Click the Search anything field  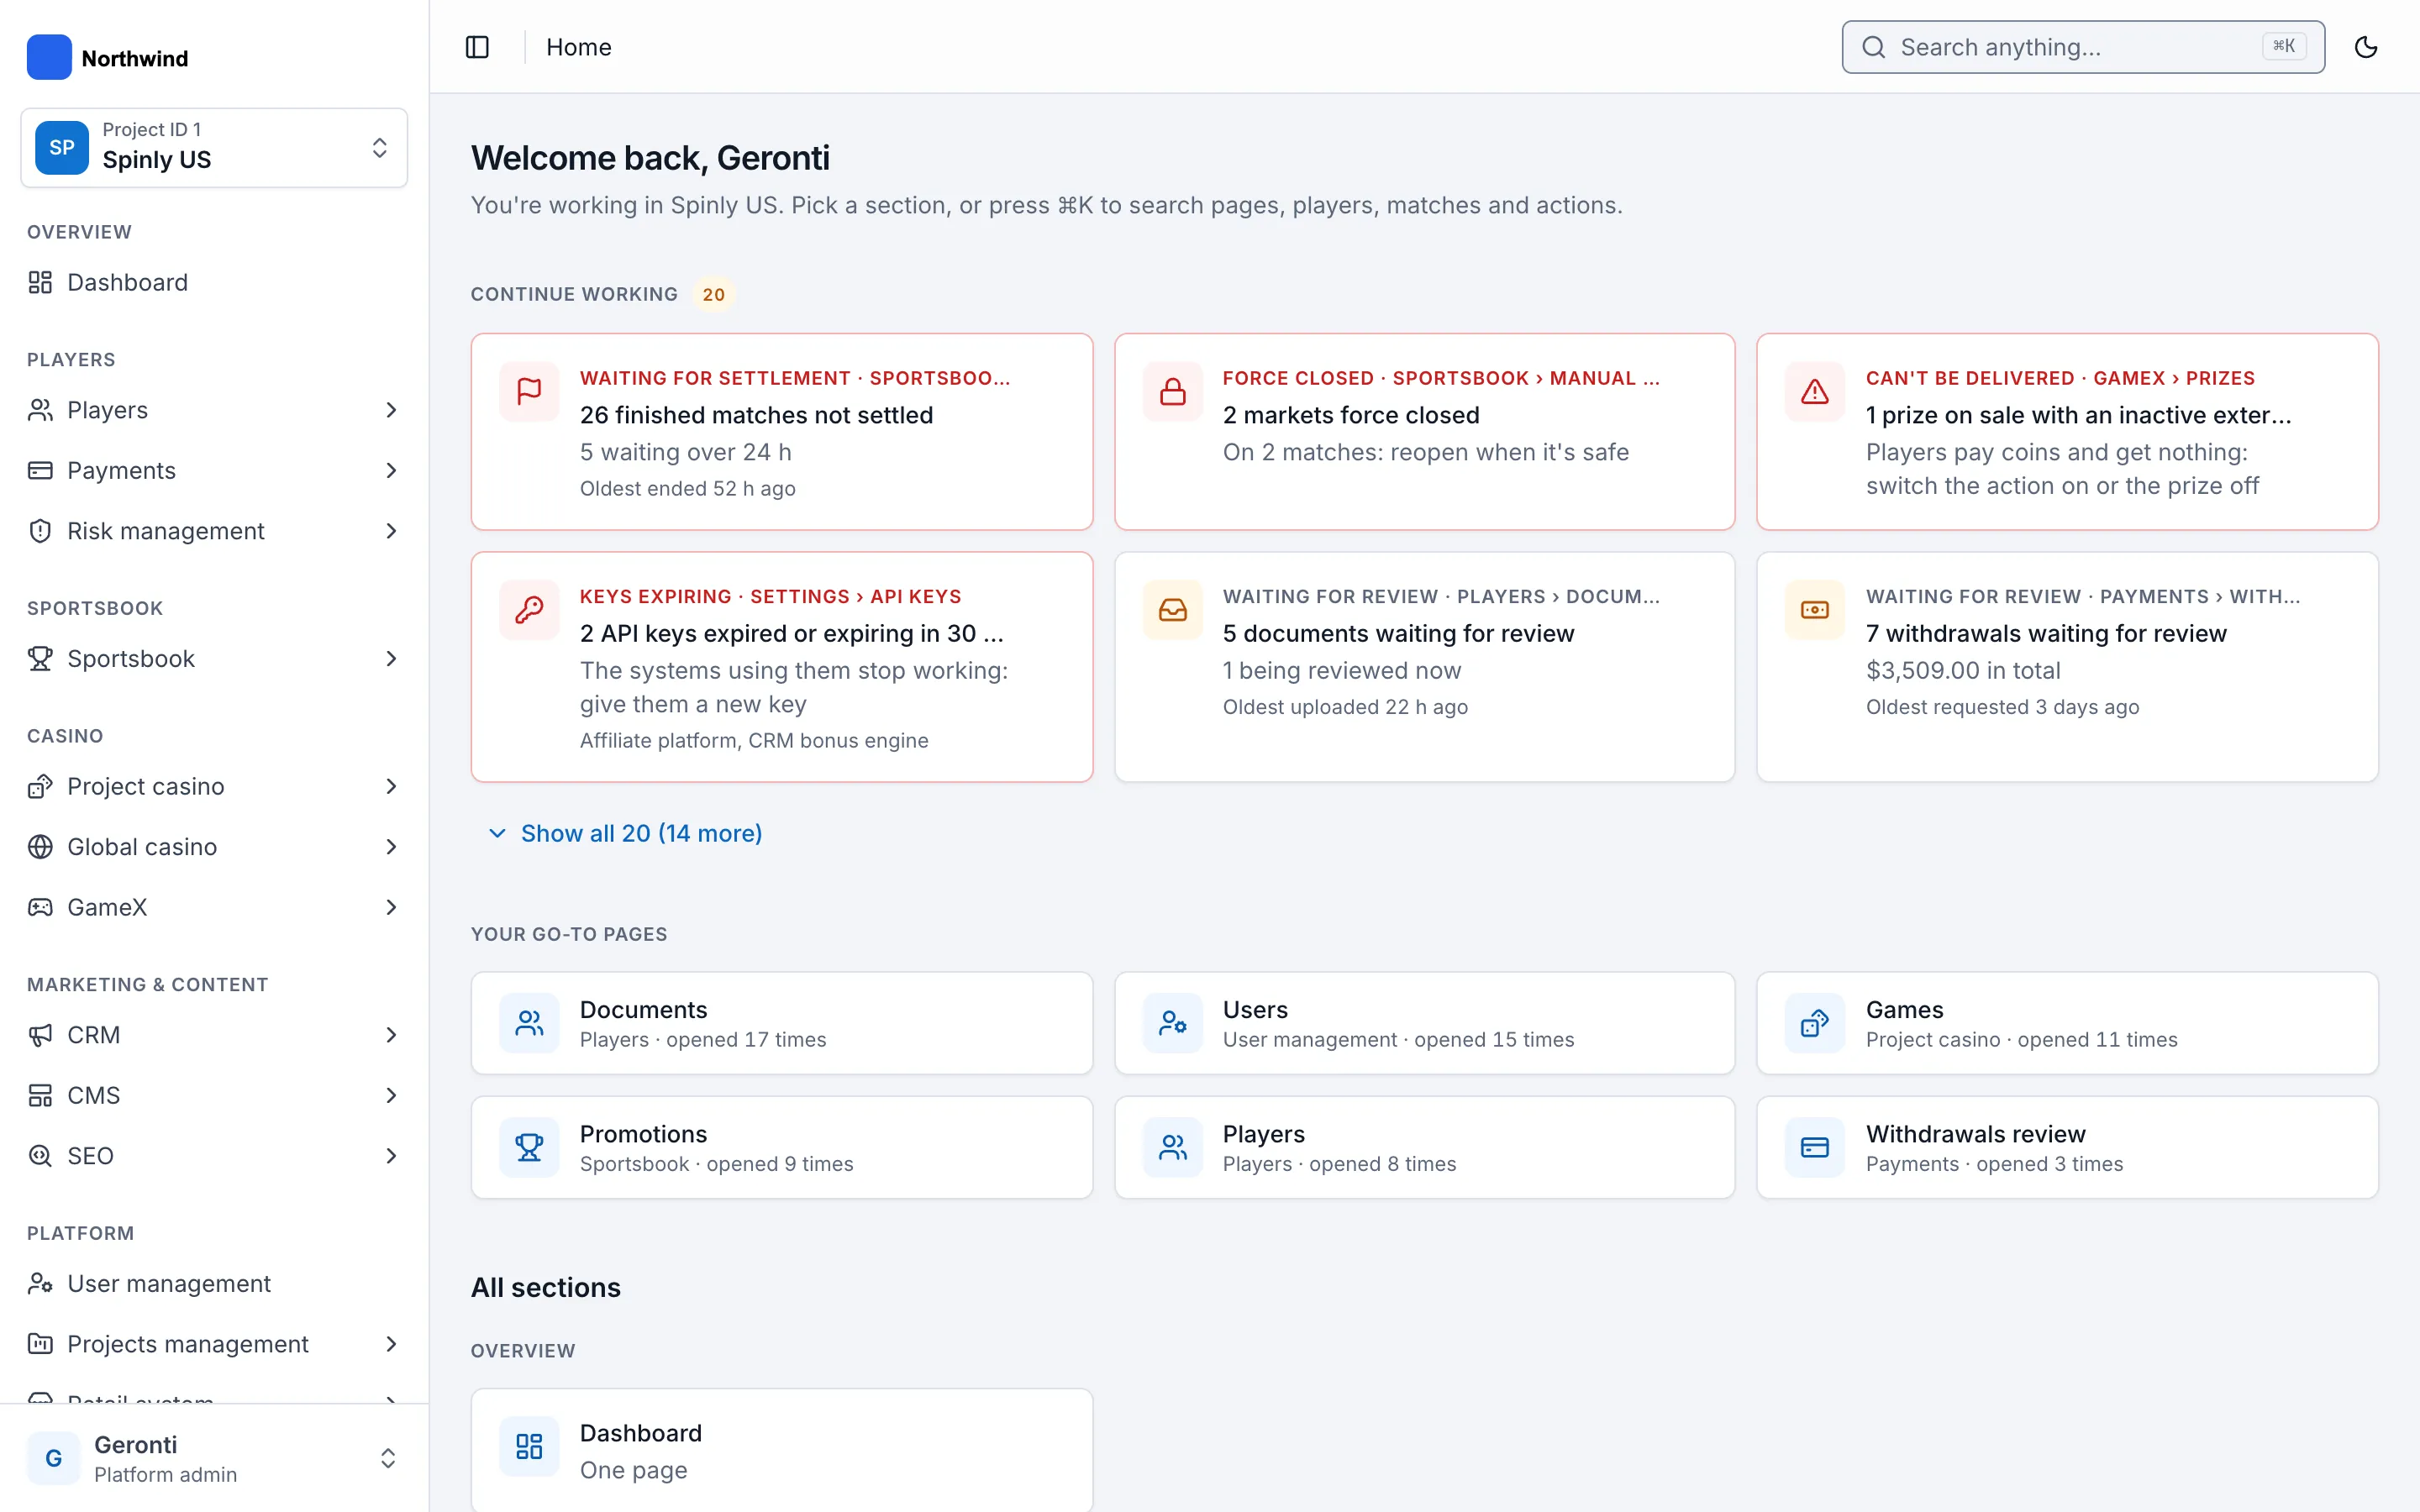click(2083, 47)
